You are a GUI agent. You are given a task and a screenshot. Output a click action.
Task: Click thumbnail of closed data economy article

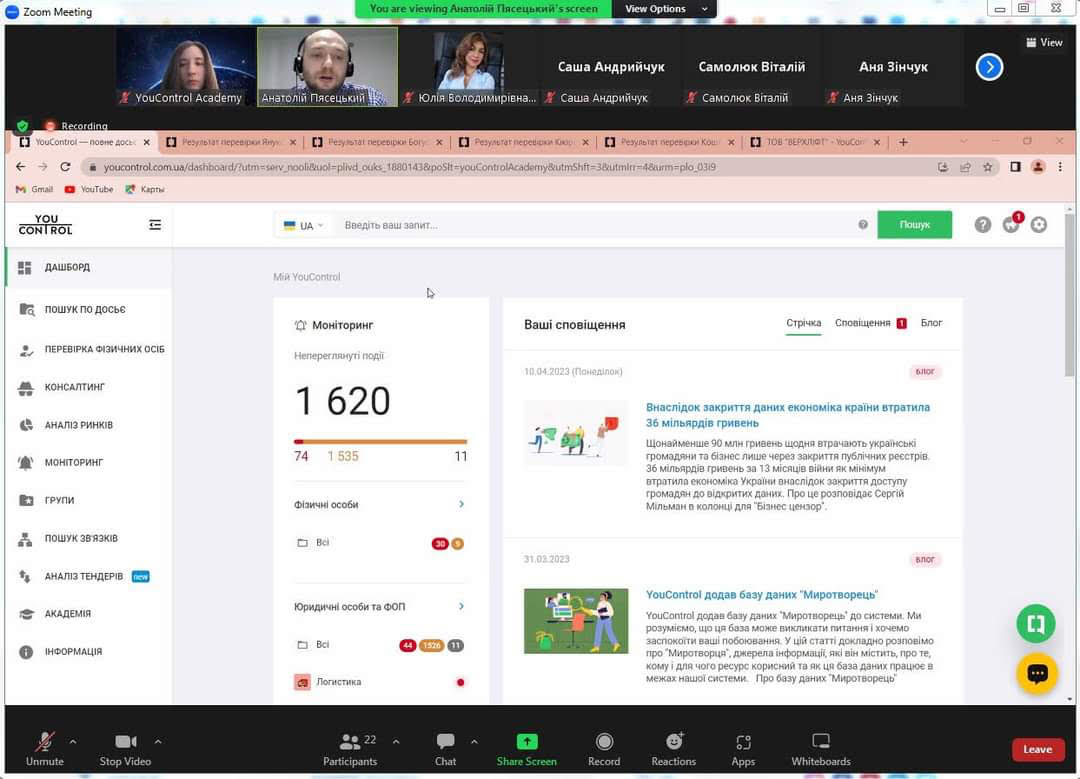pos(576,433)
